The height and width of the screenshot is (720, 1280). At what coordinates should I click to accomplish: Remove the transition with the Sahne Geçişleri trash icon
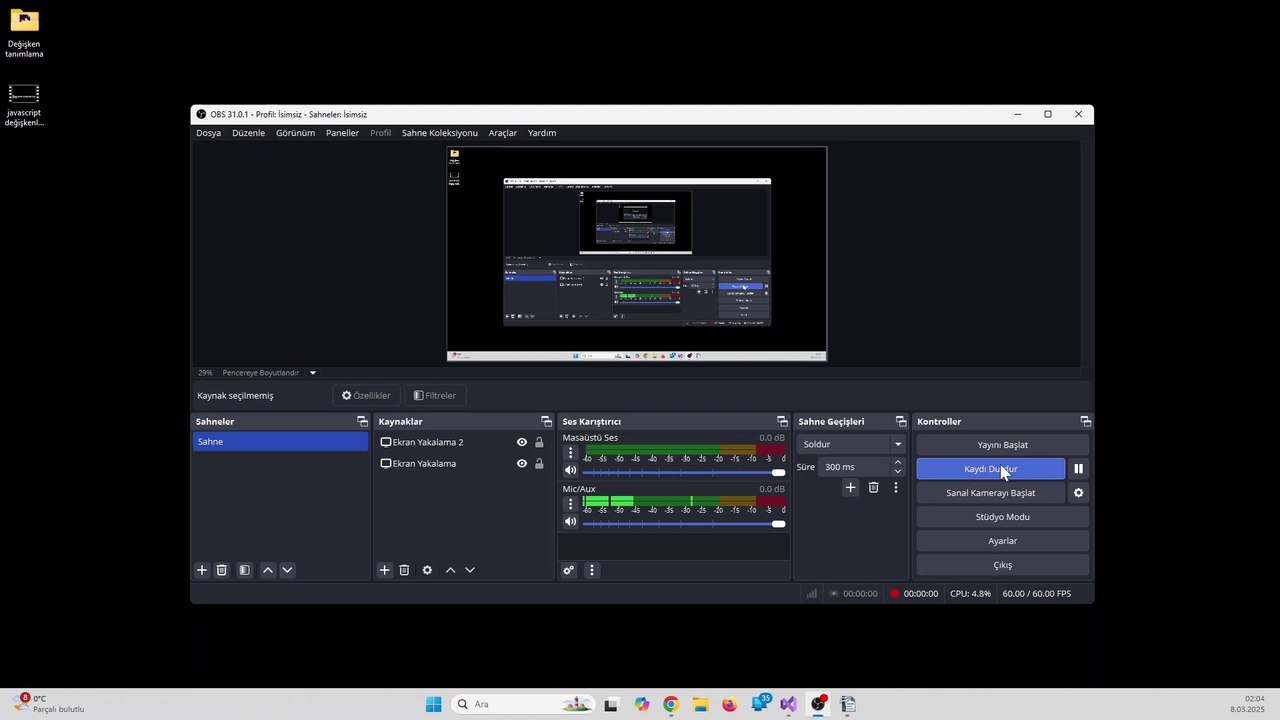point(873,488)
